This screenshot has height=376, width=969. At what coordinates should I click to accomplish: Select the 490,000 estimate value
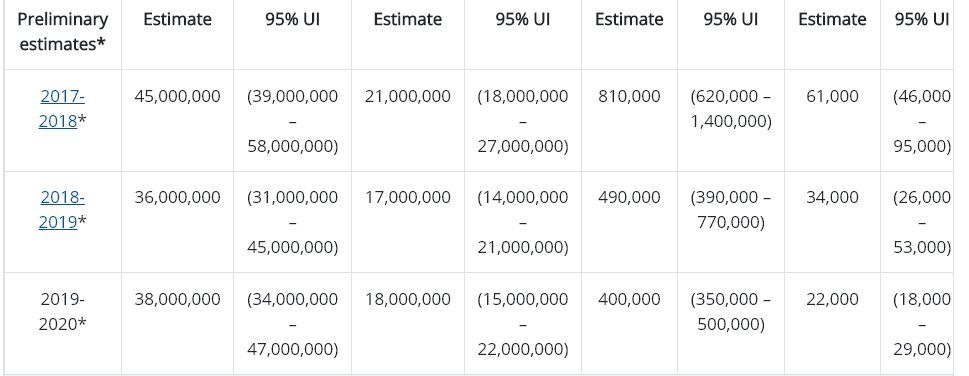click(x=629, y=197)
